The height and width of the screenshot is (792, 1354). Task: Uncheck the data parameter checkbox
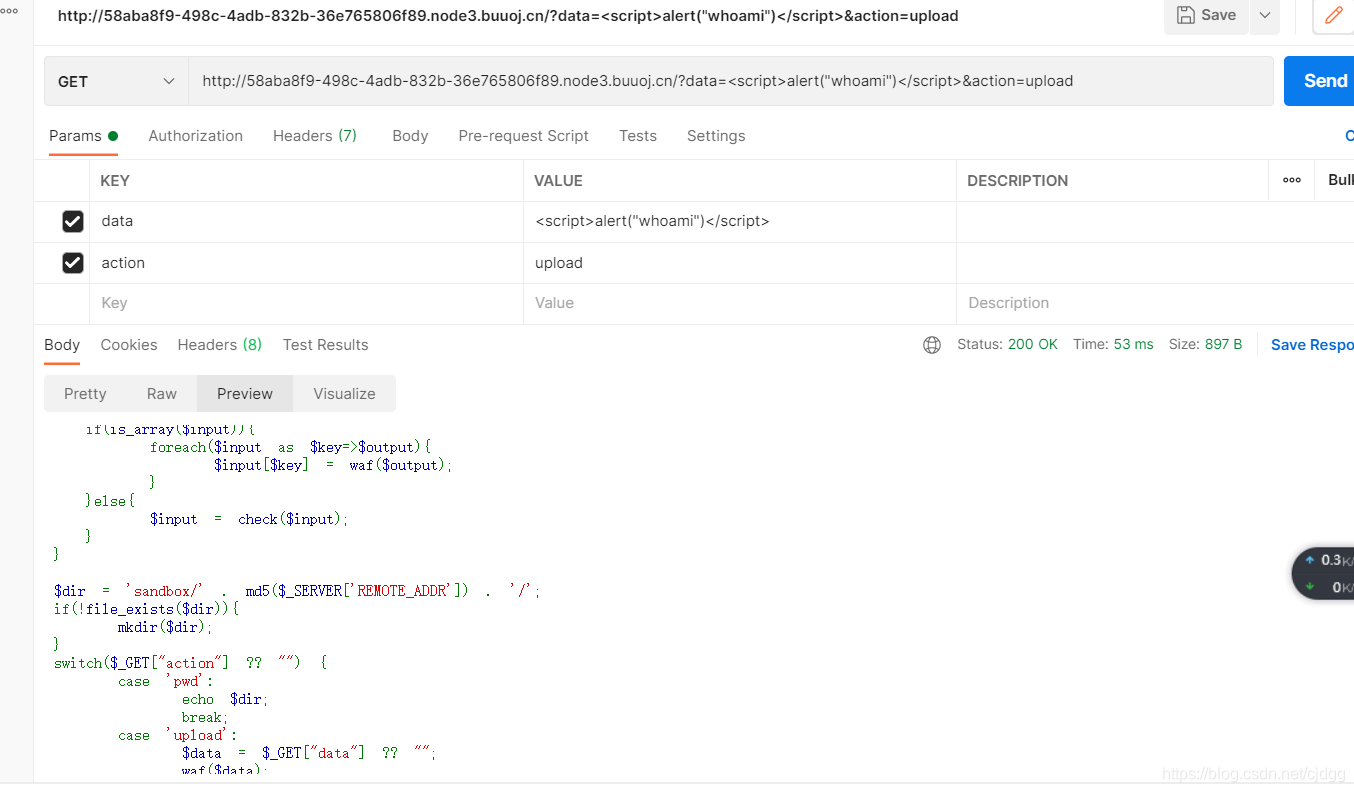tap(73, 221)
